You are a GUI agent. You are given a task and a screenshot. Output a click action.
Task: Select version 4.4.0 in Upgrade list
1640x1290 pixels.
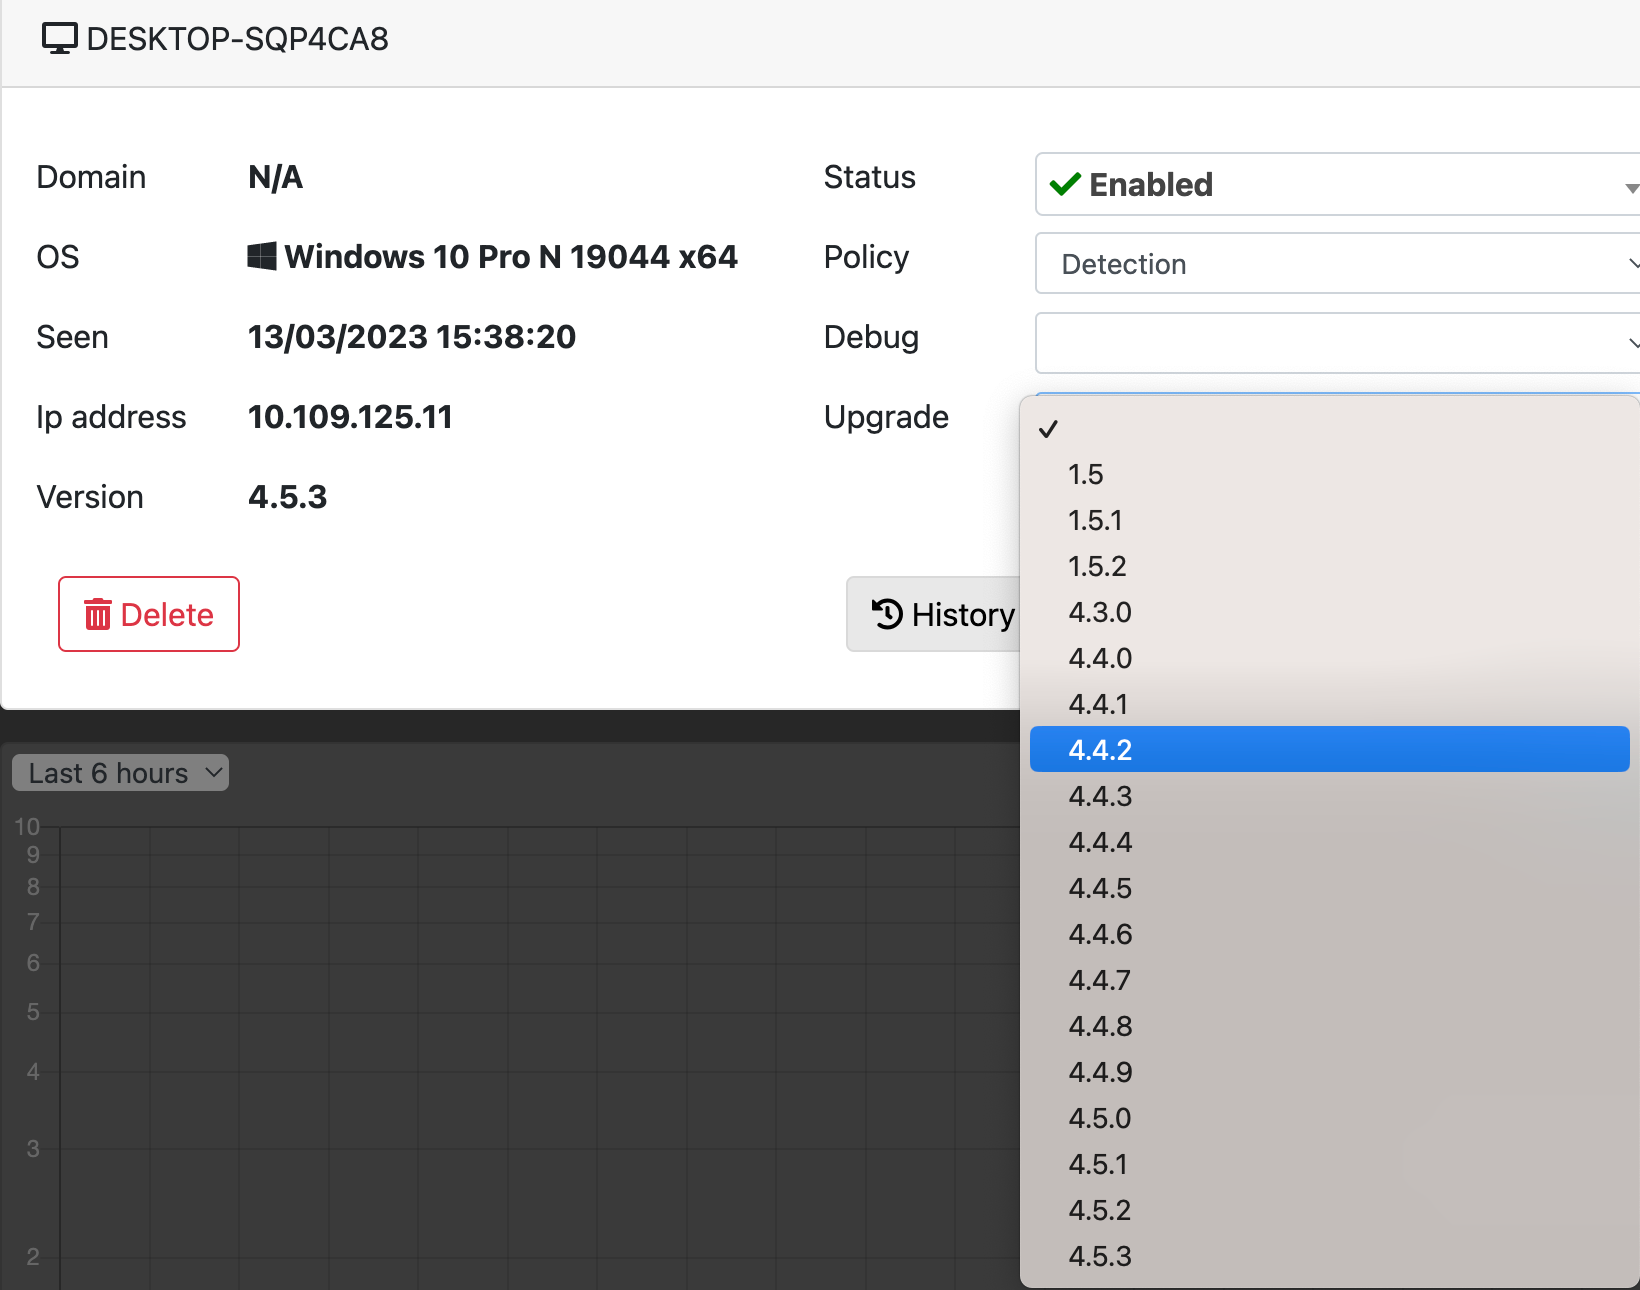click(1330, 658)
